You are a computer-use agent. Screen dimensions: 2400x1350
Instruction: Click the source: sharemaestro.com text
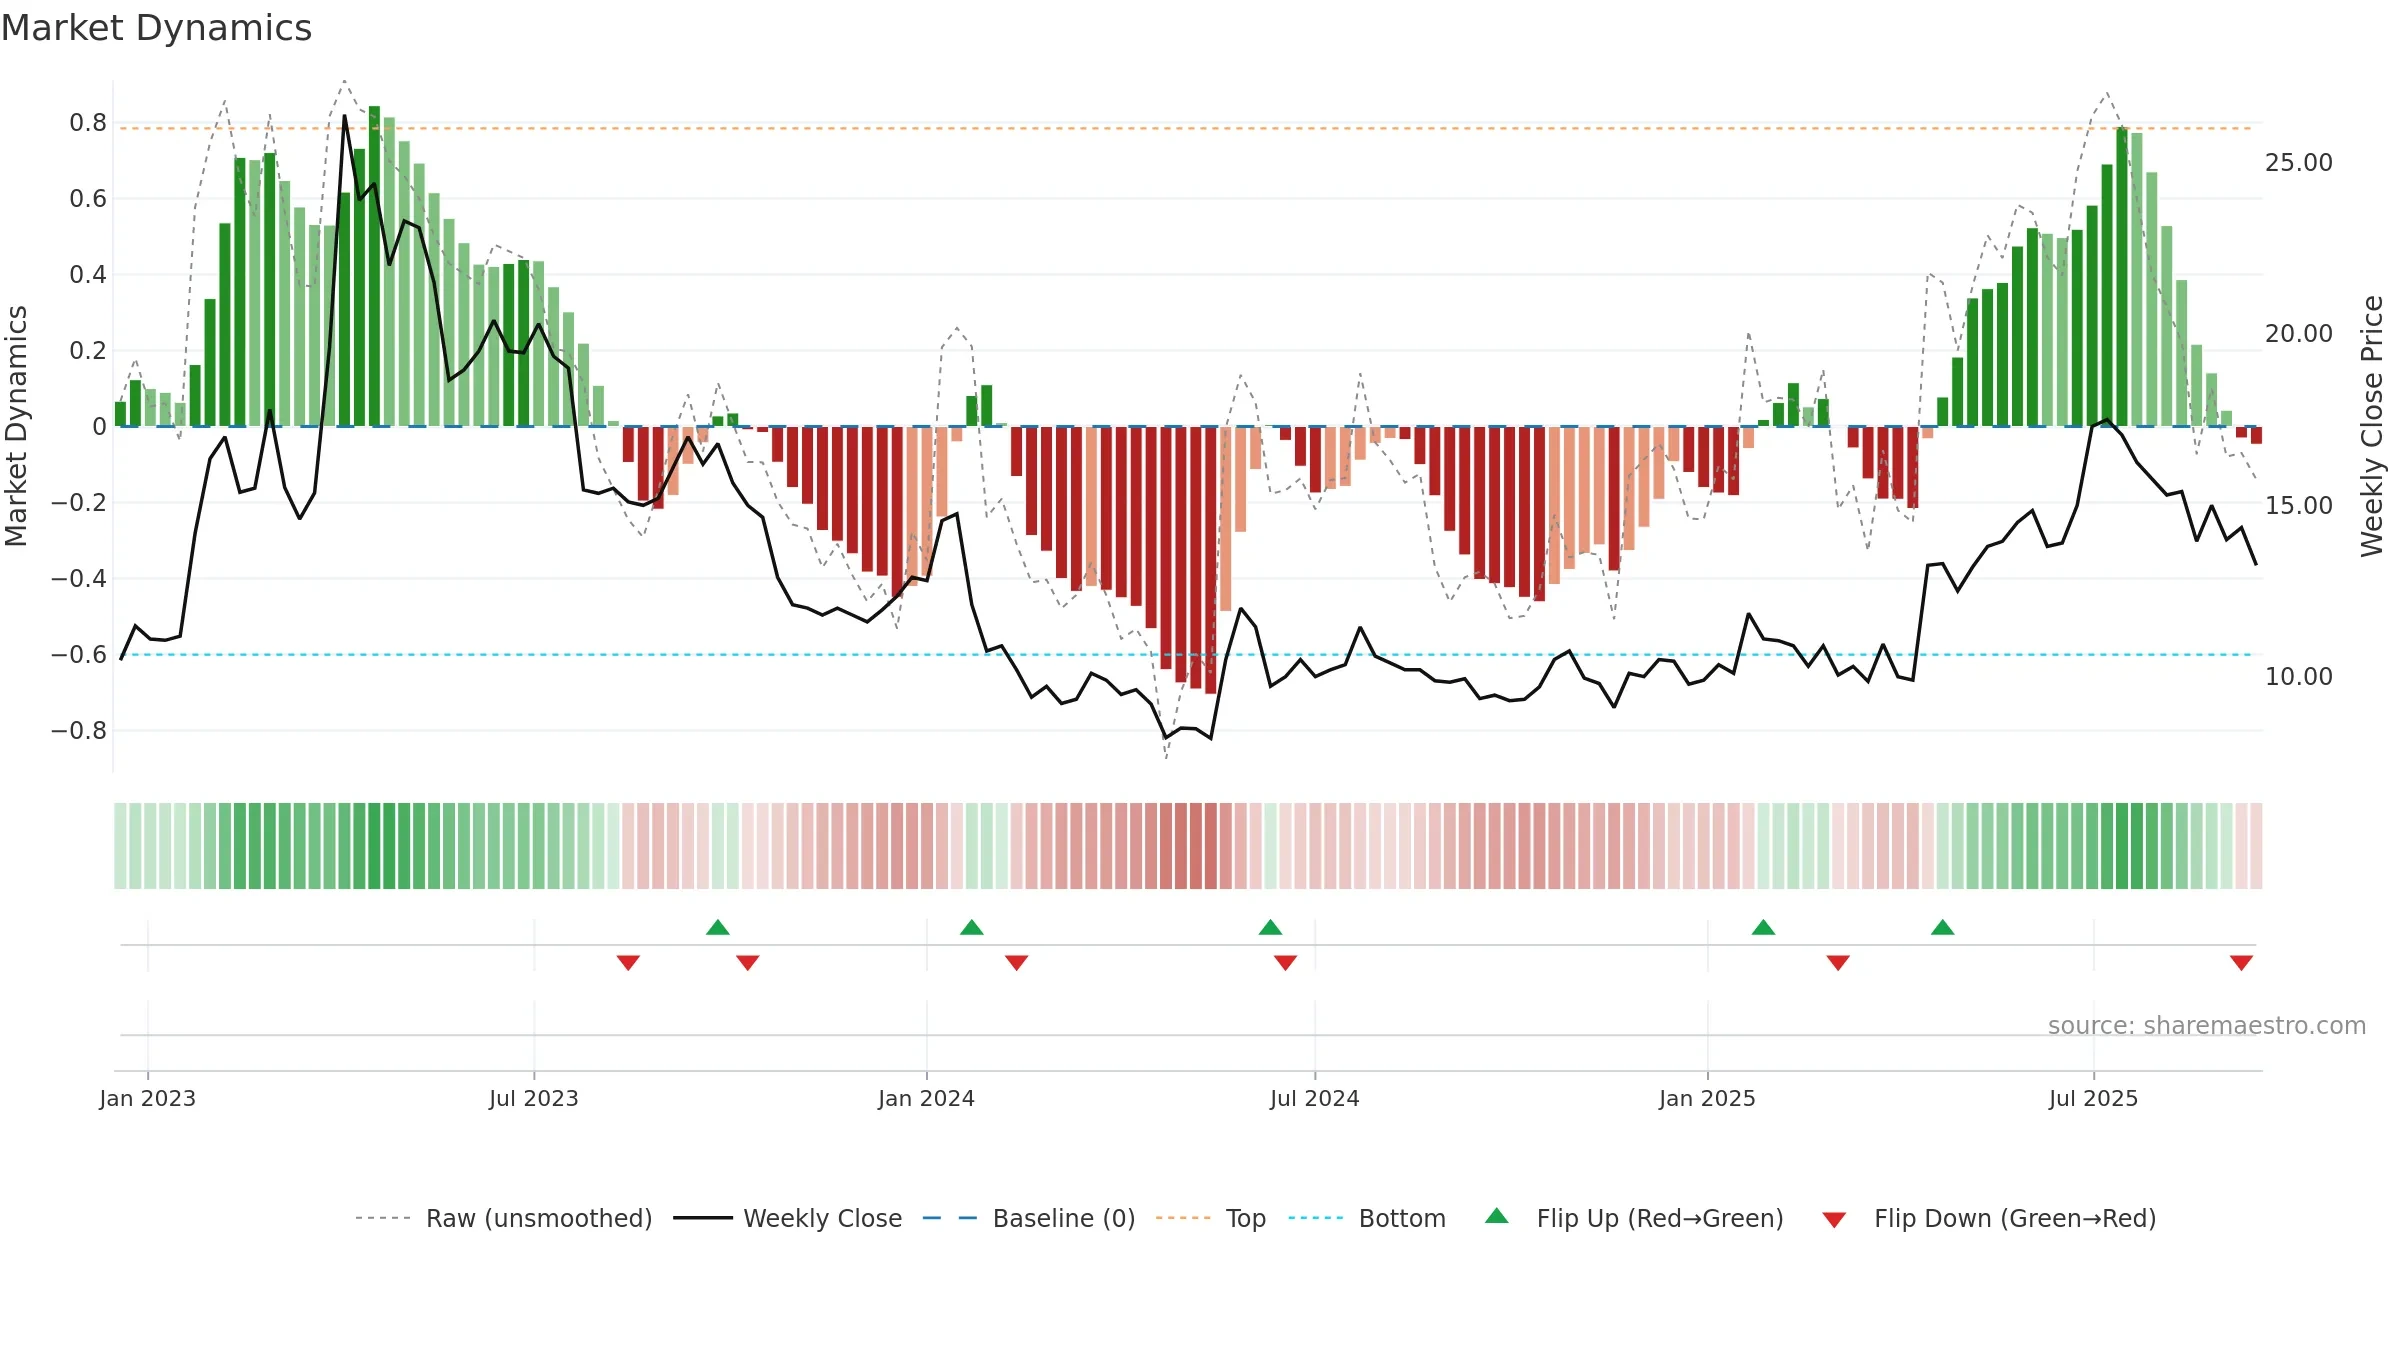click(2207, 1025)
